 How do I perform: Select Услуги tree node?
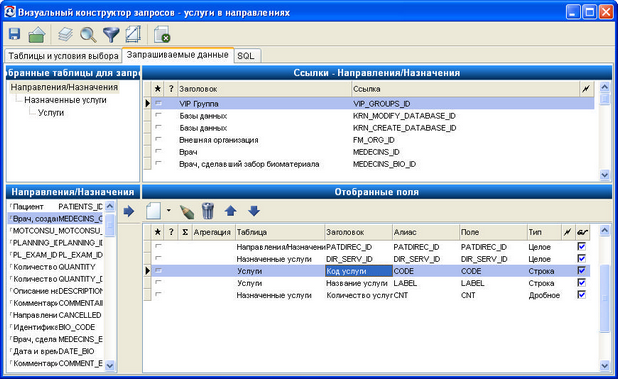pyautogui.click(x=51, y=113)
